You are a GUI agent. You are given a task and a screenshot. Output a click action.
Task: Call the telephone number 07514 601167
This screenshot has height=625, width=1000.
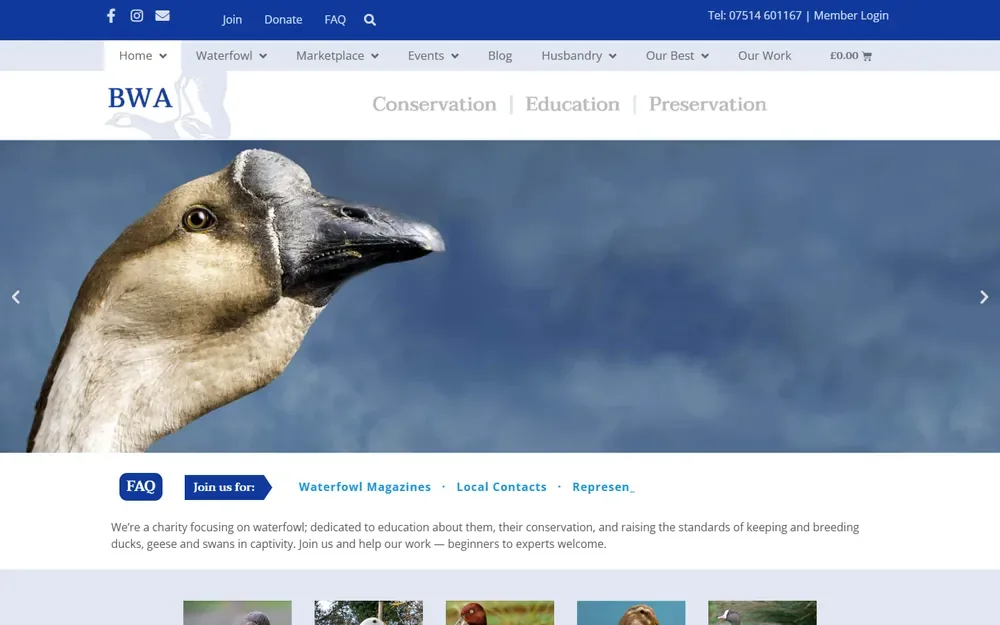pos(765,15)
